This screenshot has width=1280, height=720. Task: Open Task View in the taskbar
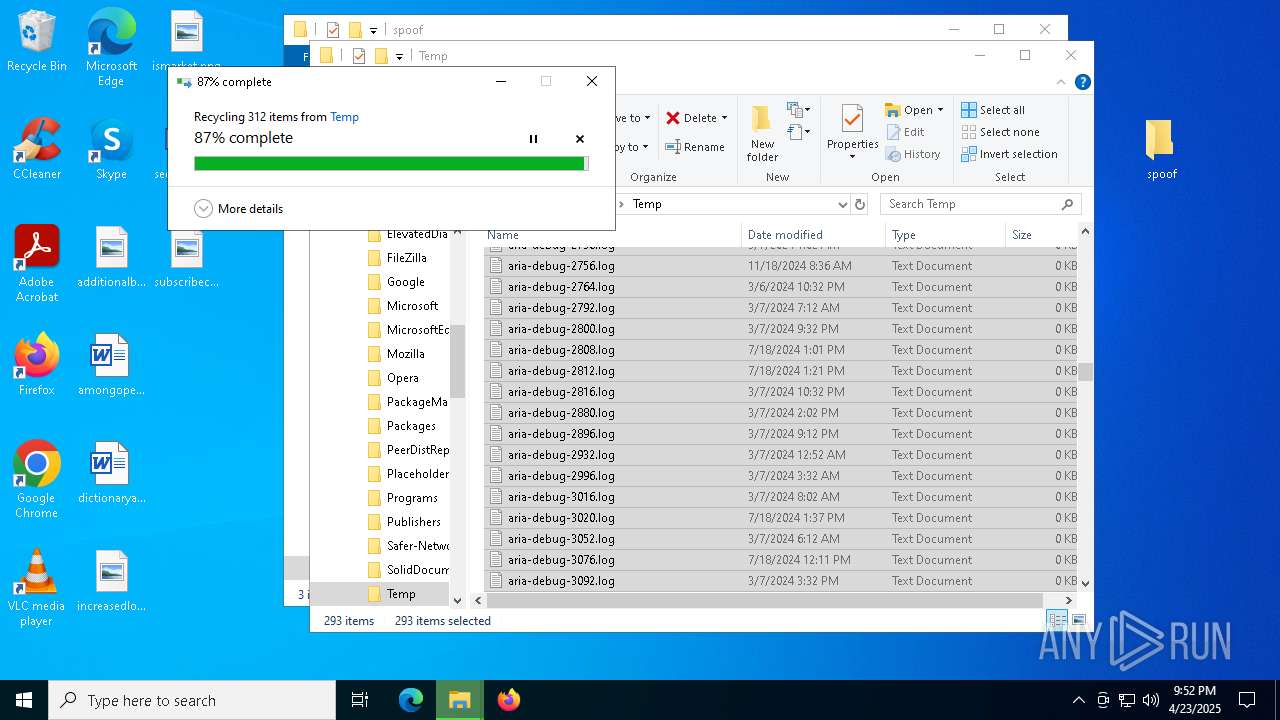click(360, 700)
